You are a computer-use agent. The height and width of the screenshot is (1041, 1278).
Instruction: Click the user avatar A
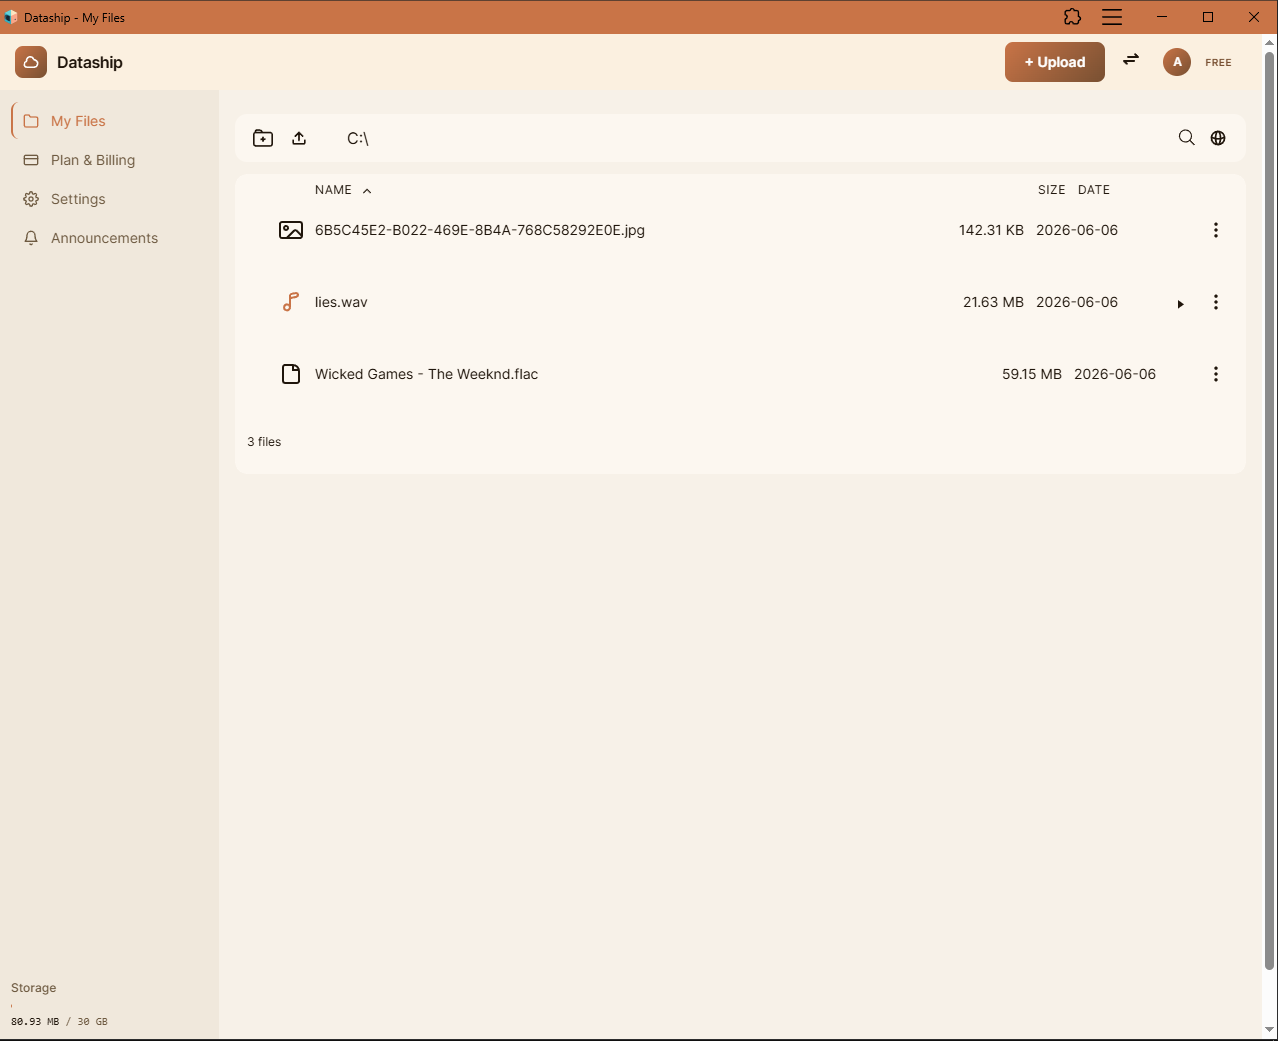pos(1177,62)
